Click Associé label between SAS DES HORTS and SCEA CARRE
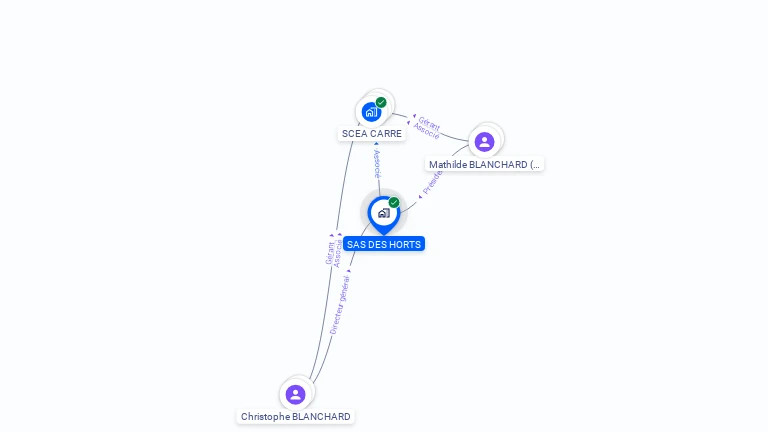 [377, 164]
